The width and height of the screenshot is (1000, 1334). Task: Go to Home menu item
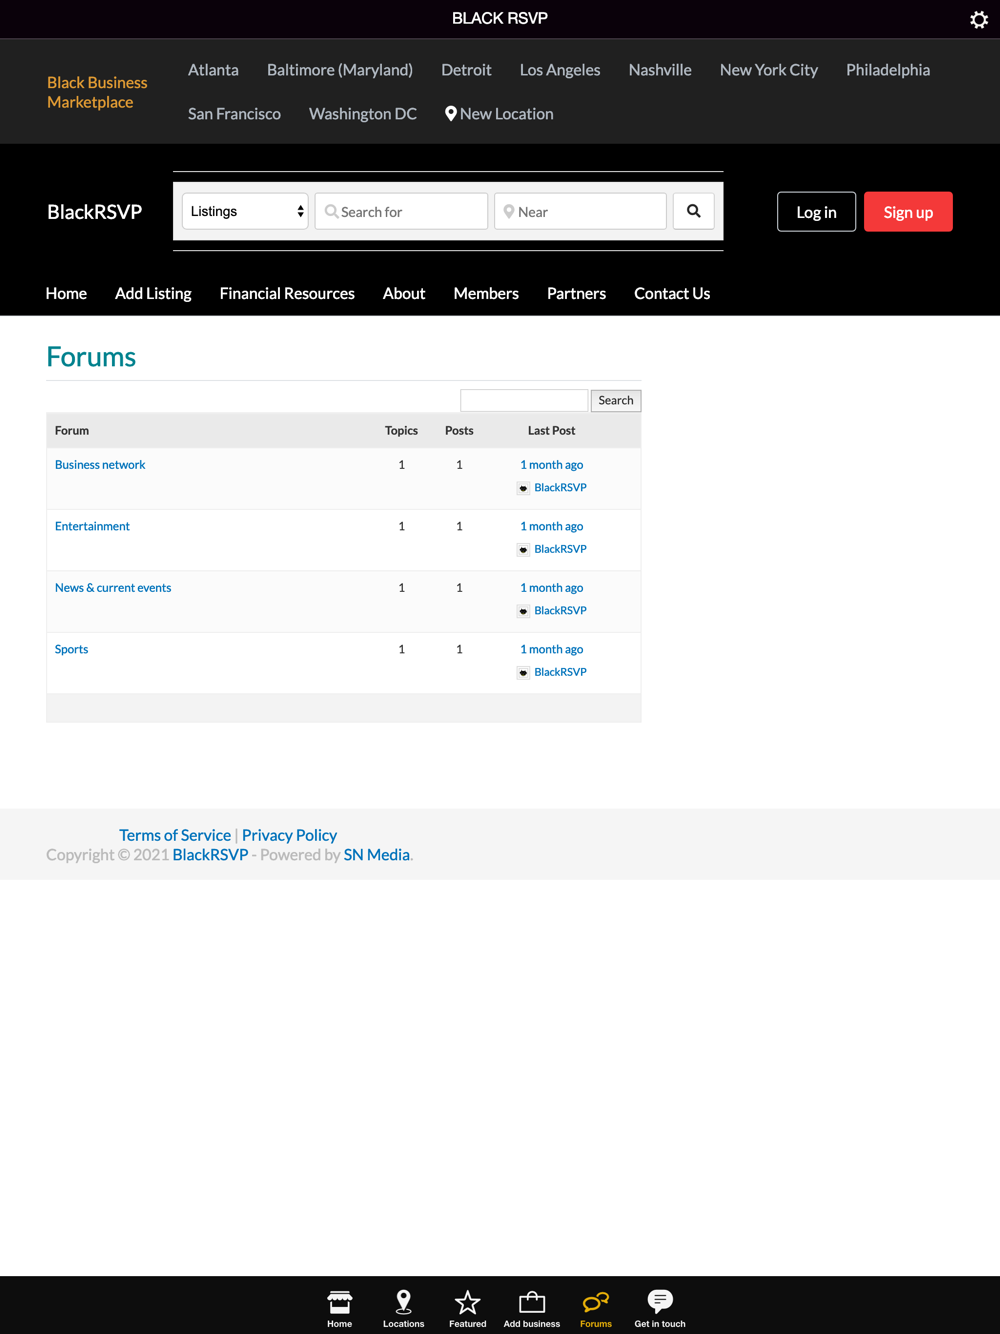[x=66, y=293]
